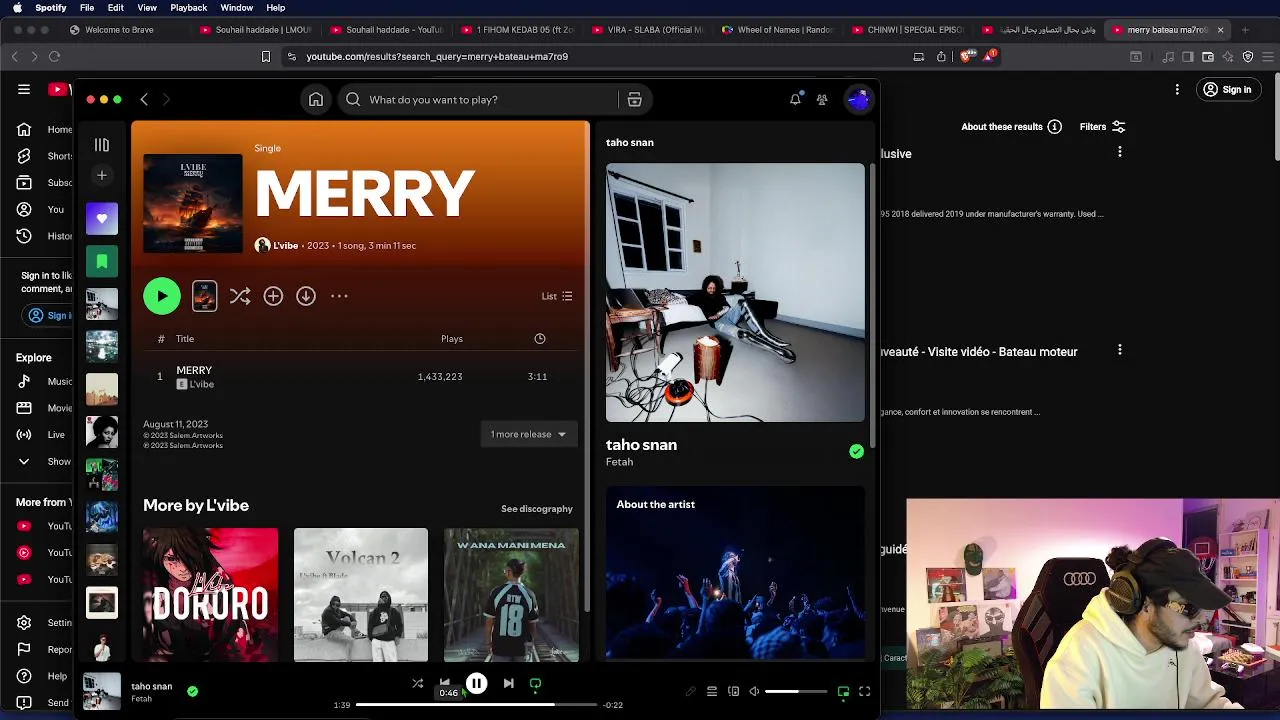Image resolution: width=1280 pixels, height=720 pixels.
Task: Skip to next track
Action: point(508,684)
